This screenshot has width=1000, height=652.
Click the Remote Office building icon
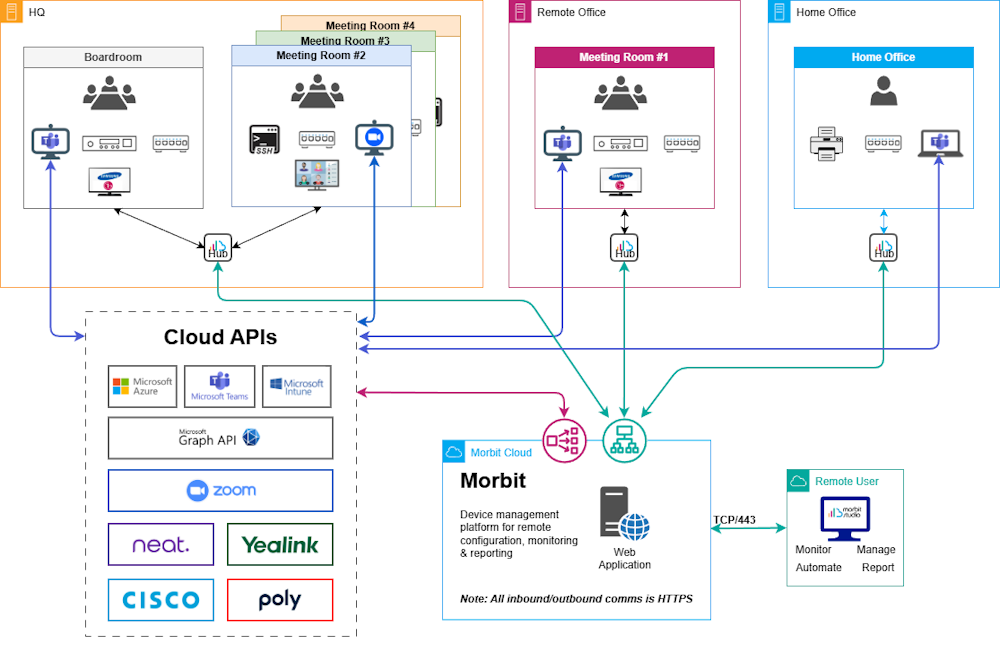(520, 11)
